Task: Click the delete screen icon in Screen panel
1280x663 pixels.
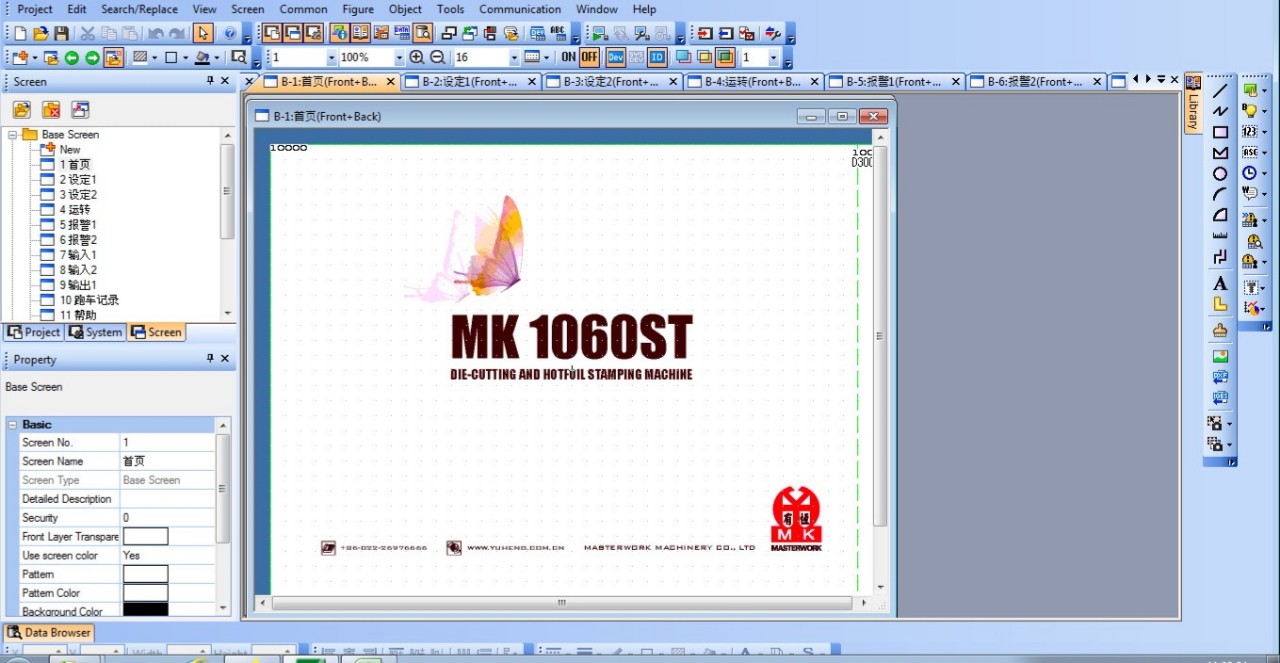Action: 51,110
